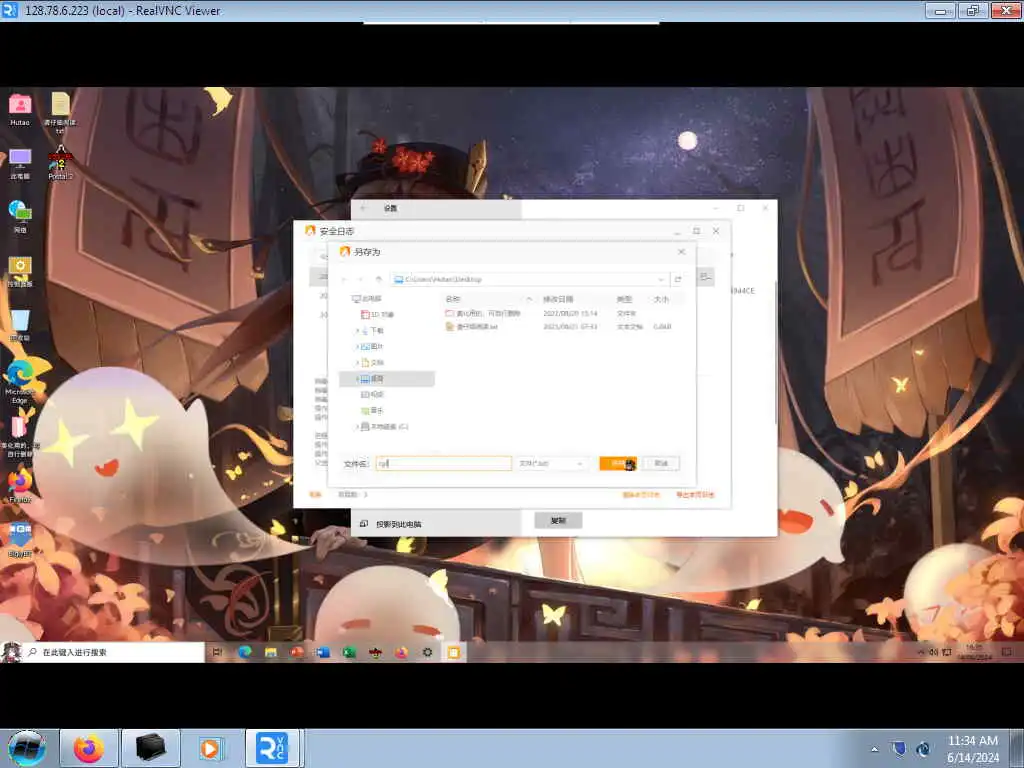The image size is (1024, 768).
Task: Select the highlighted 桌面 (Desktop) tree item
Action: point(387,379)
